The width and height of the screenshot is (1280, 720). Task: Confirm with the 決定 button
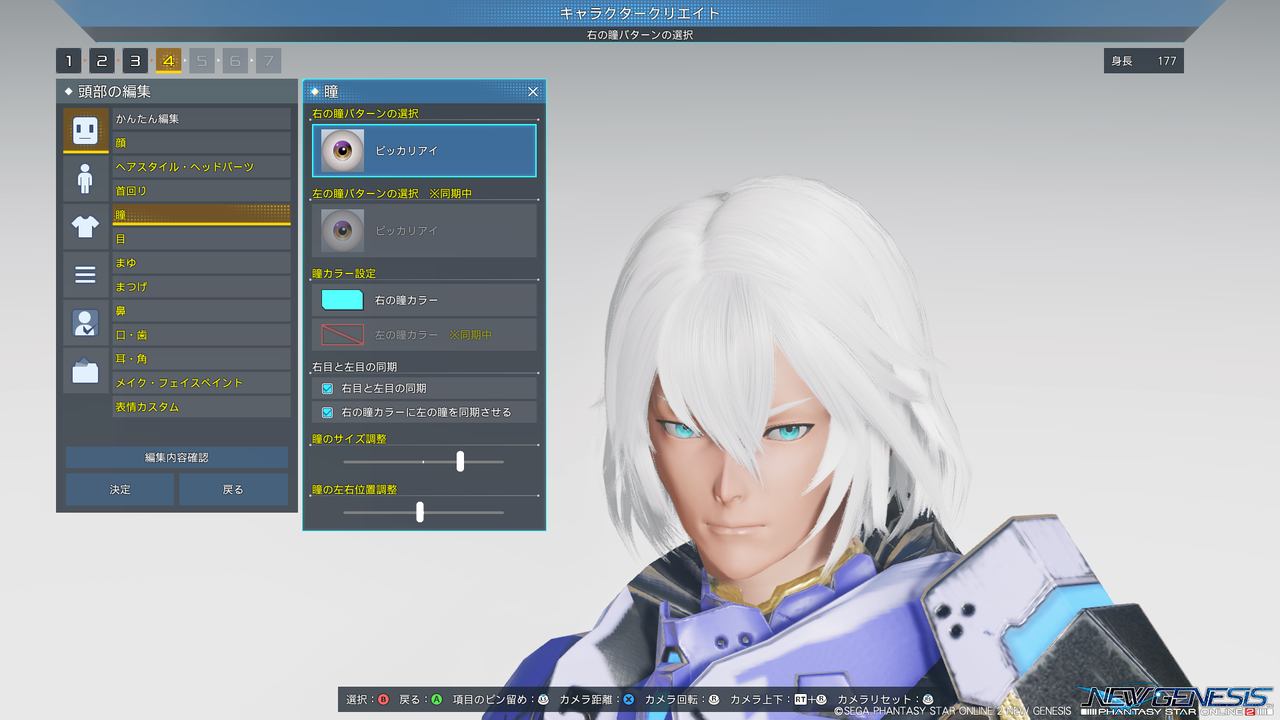pos(120,490)
